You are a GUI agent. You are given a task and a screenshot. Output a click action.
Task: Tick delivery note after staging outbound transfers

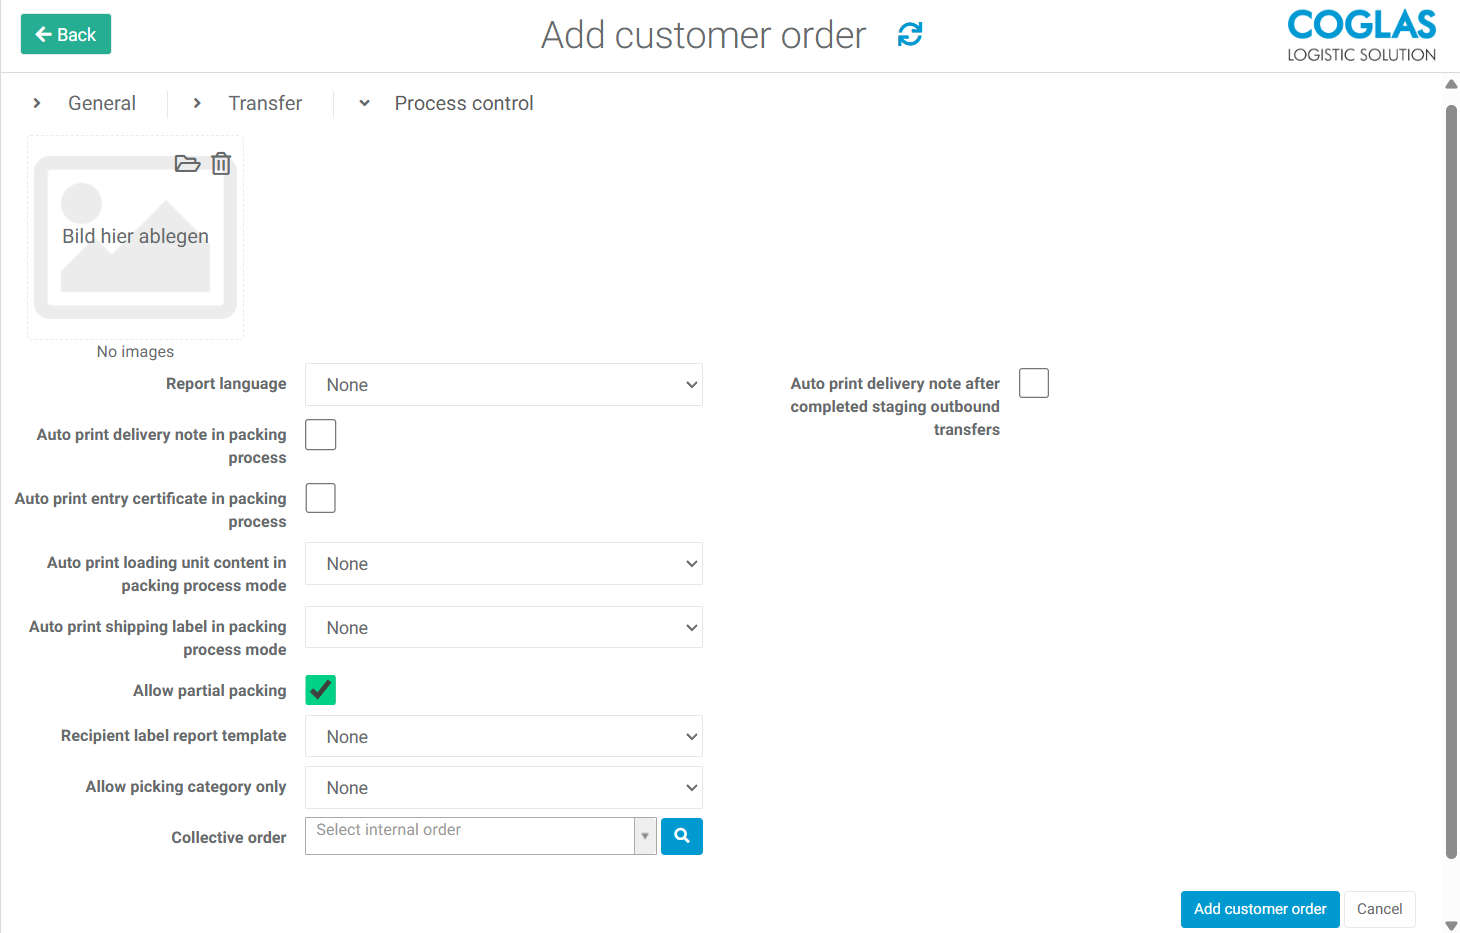[1033, 383]
